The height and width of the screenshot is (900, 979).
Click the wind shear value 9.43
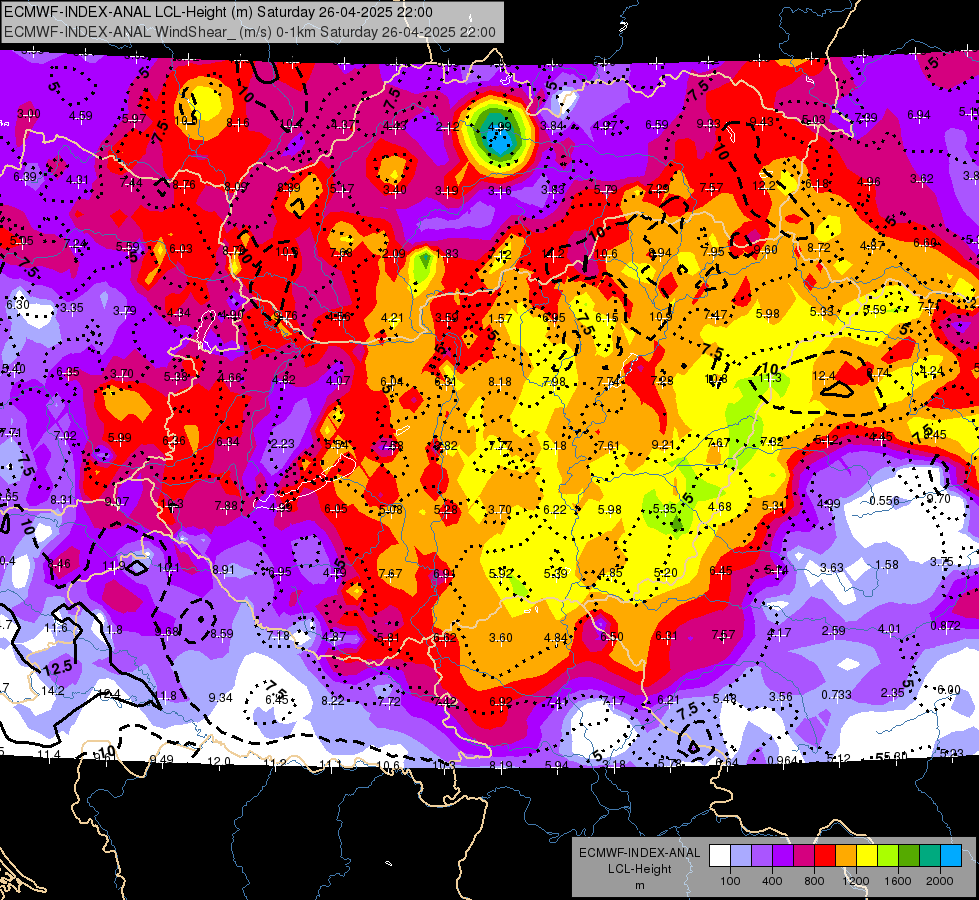(x=761, y=121)
